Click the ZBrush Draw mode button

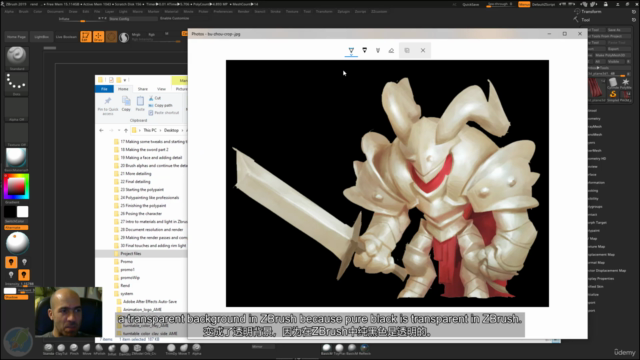pyautogui.click(x=98, y=37)
